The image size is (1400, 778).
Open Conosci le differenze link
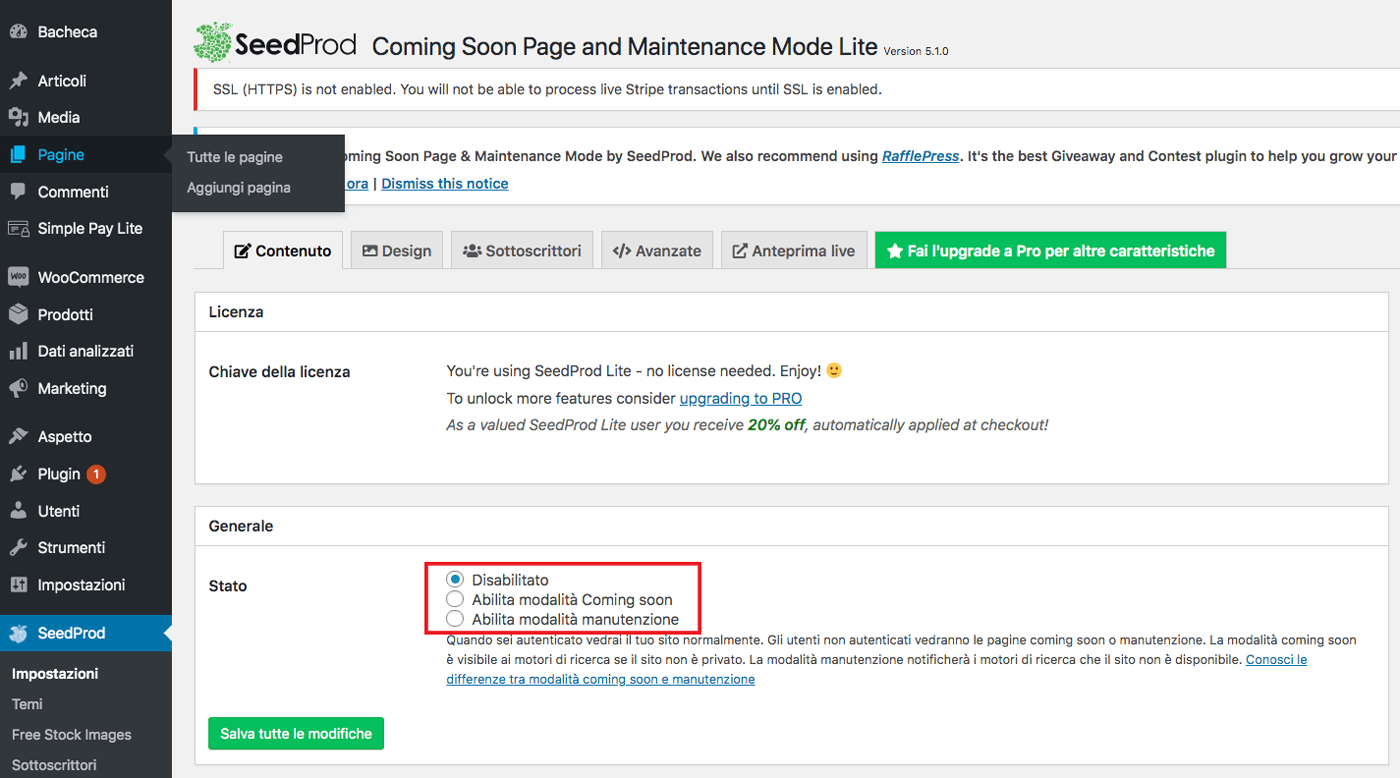[x=876, y=670]
